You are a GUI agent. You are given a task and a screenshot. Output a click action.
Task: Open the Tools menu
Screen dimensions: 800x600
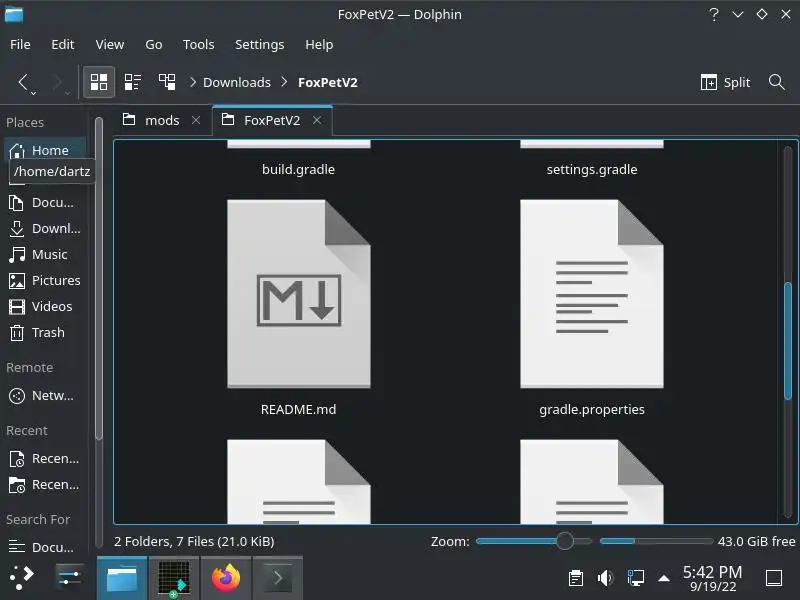pyautogui.click(x=198, y=44)
